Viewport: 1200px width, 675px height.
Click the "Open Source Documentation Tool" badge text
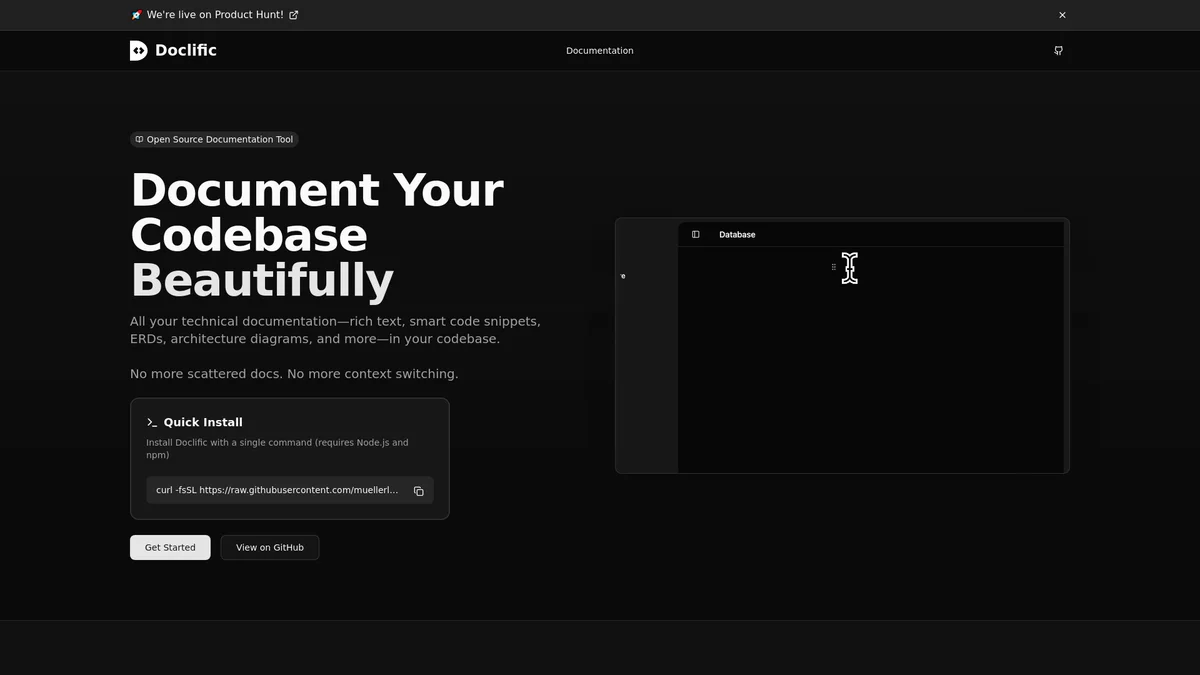click(x=220, y=140)
